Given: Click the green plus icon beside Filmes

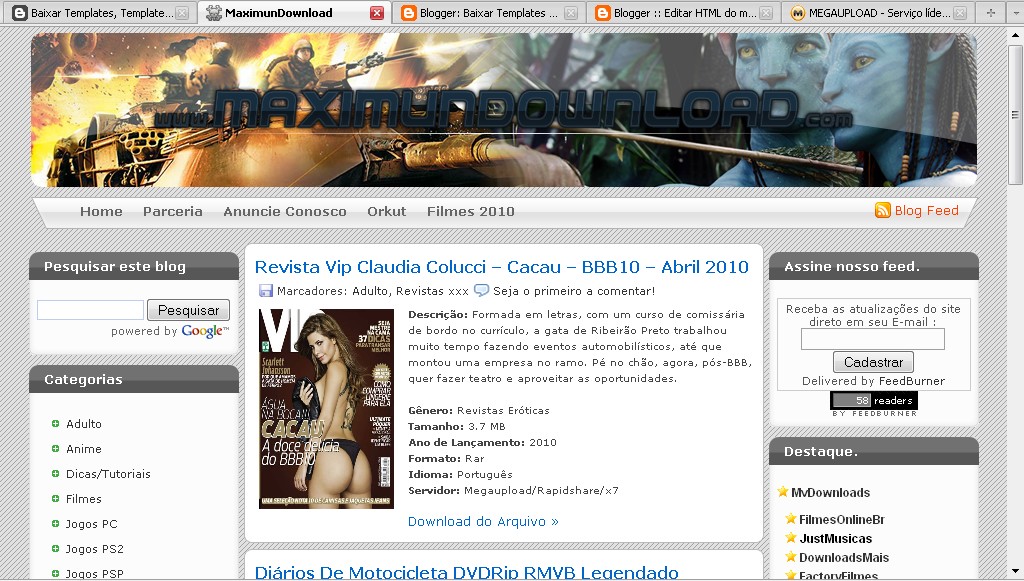Looking at the screenshot, I should pyautogui.click(x=56, y=498).
